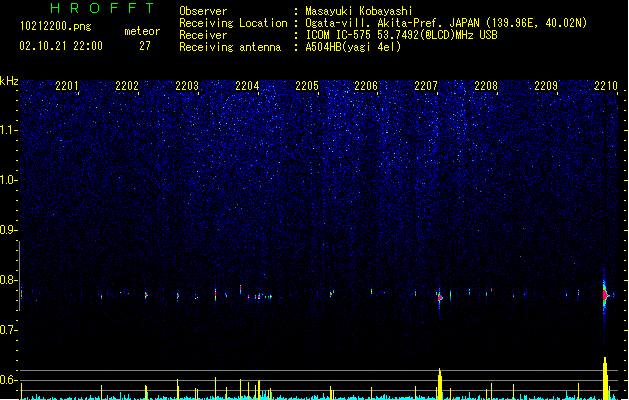Click observer name Masayuki Kobayashi
Image resolution: width=629 pixels, height=400 pixels.
[x=359, y=11]
